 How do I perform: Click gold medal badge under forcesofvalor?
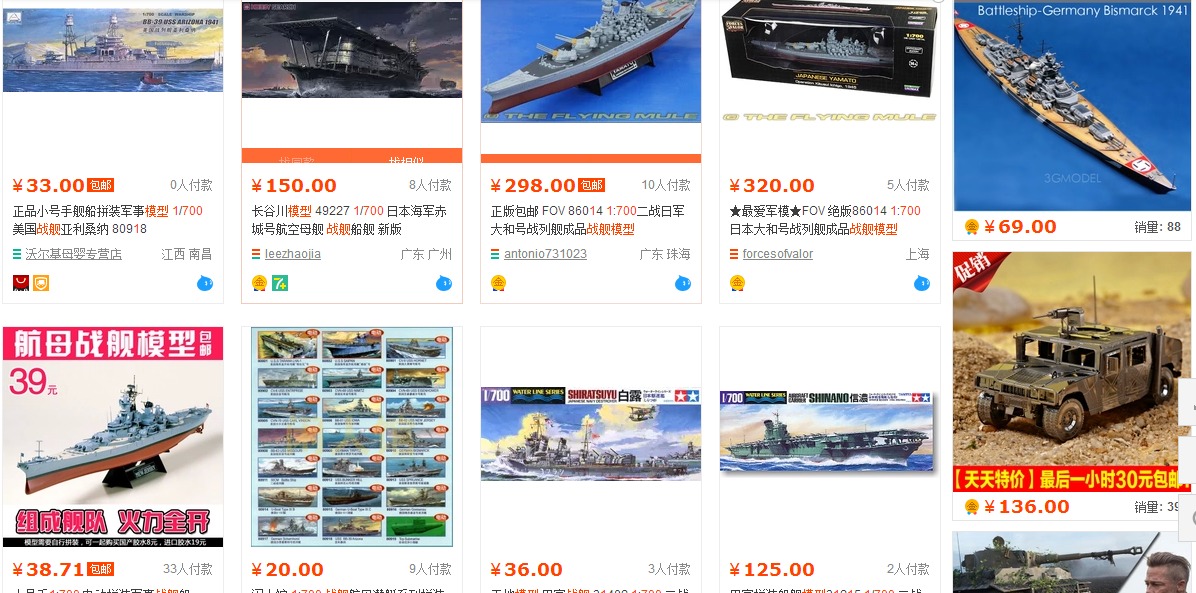click(737, 283)
